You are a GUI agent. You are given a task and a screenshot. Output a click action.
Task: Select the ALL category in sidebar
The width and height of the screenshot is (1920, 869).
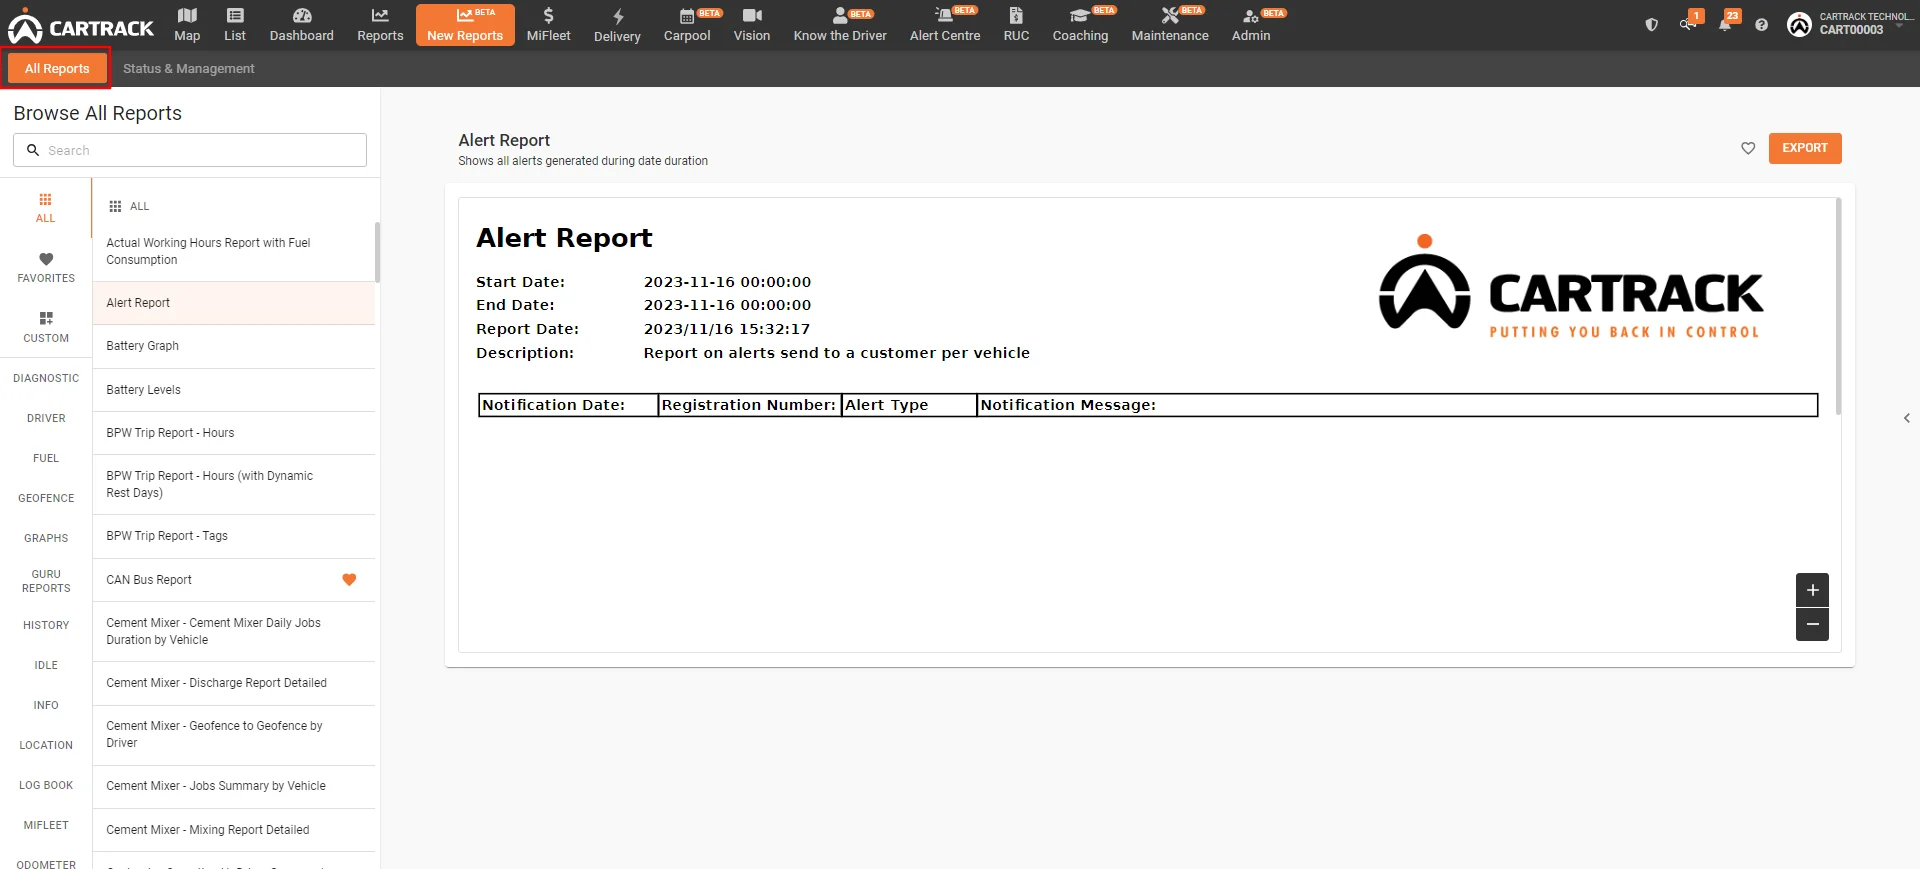[46, 208]
